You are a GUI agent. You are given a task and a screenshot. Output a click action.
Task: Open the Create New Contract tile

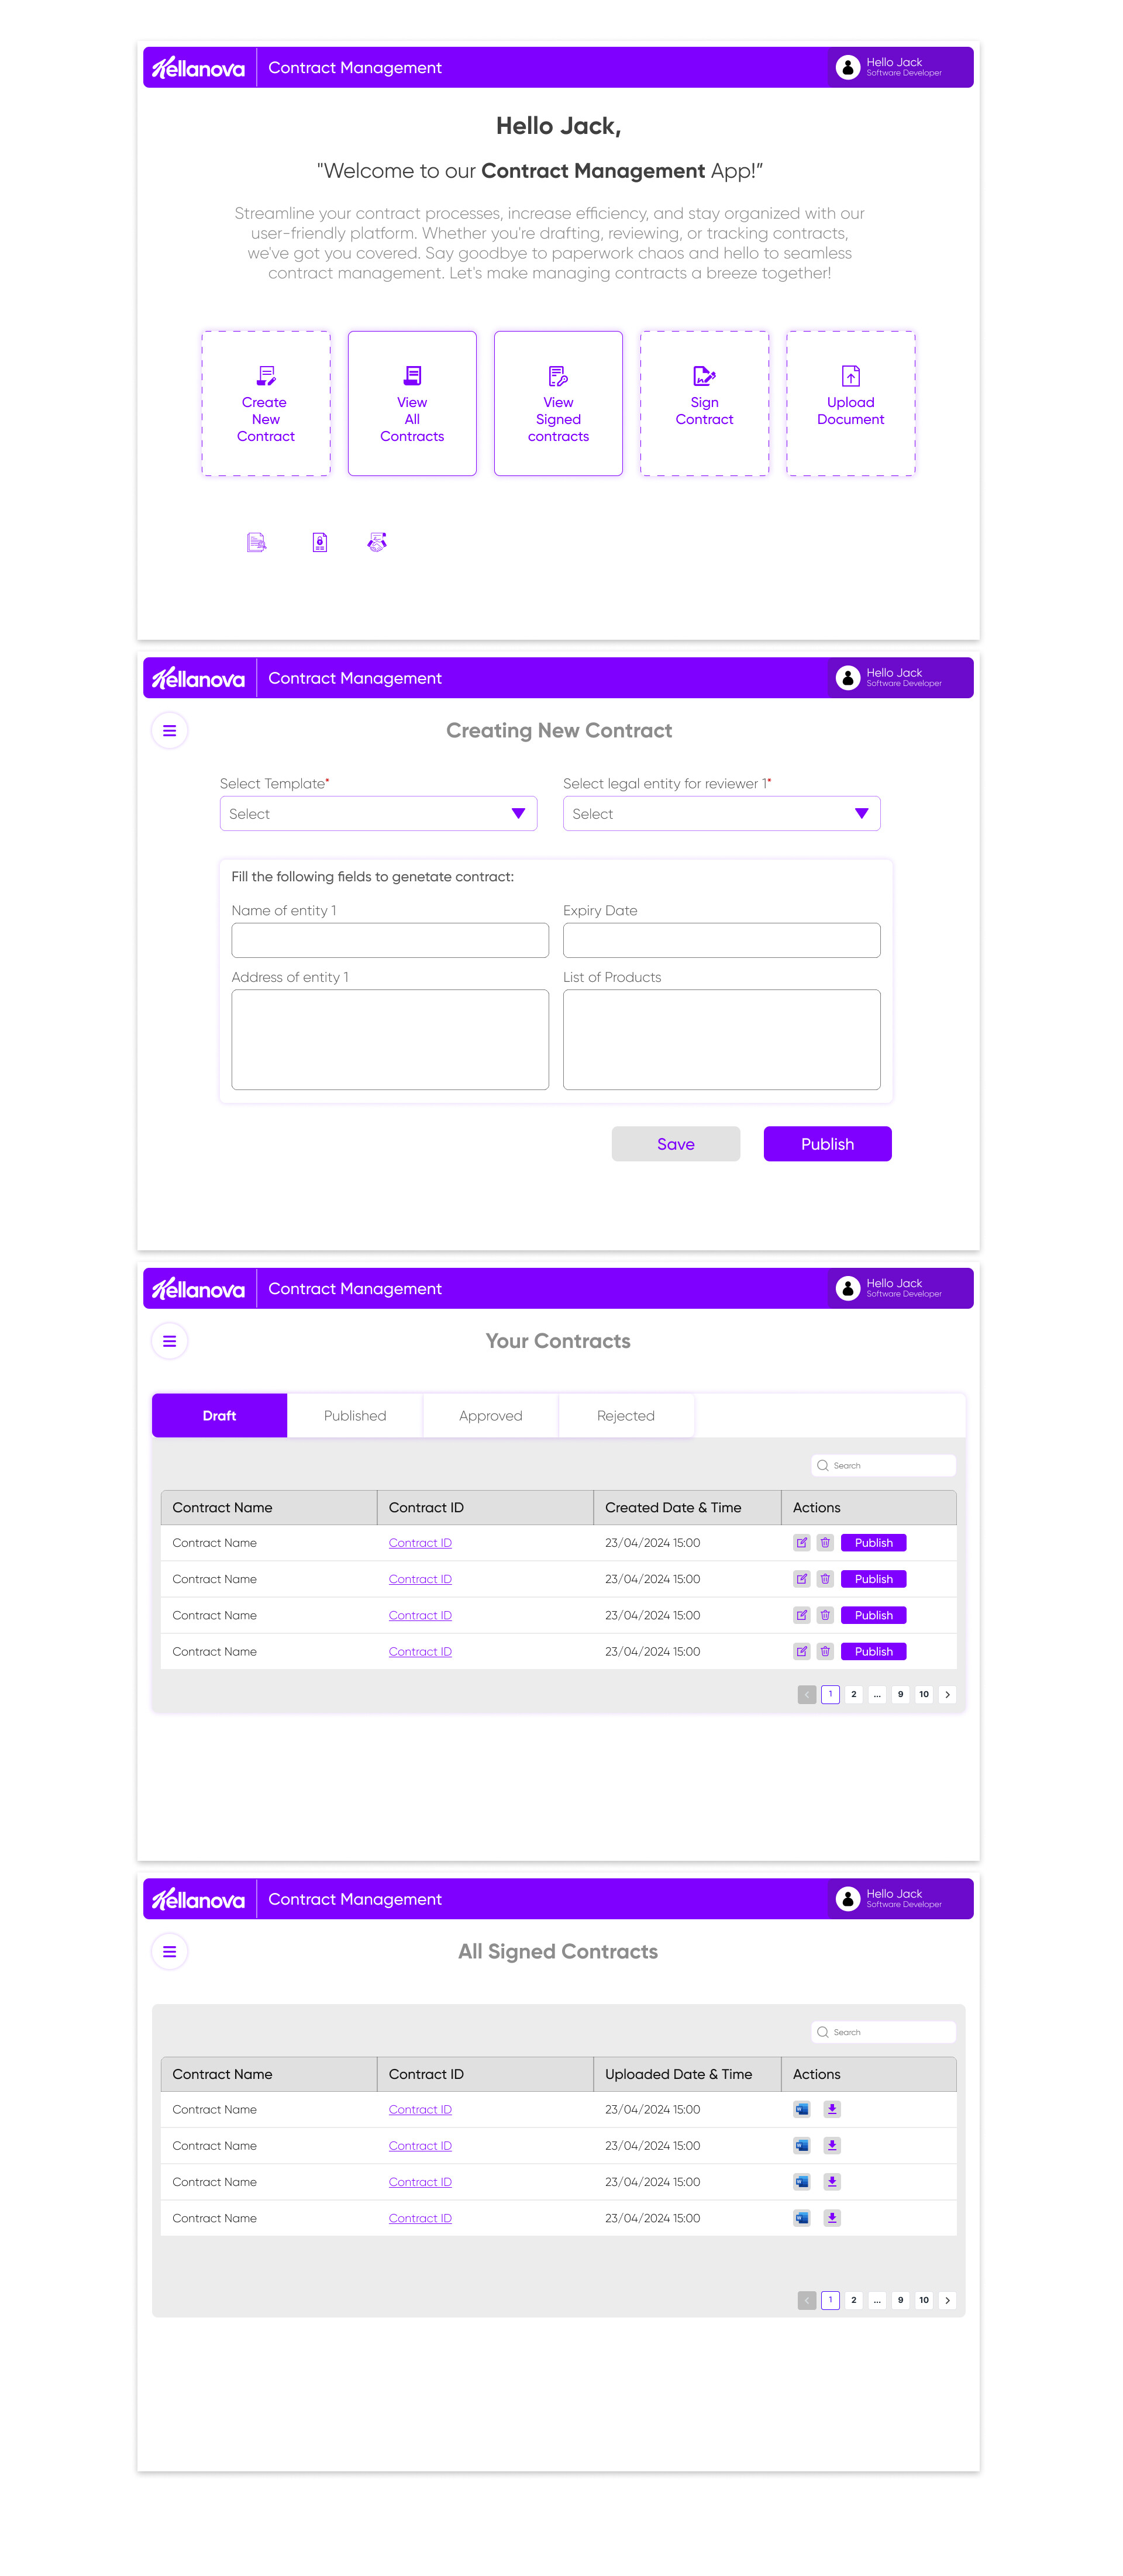tap(264, 402)
